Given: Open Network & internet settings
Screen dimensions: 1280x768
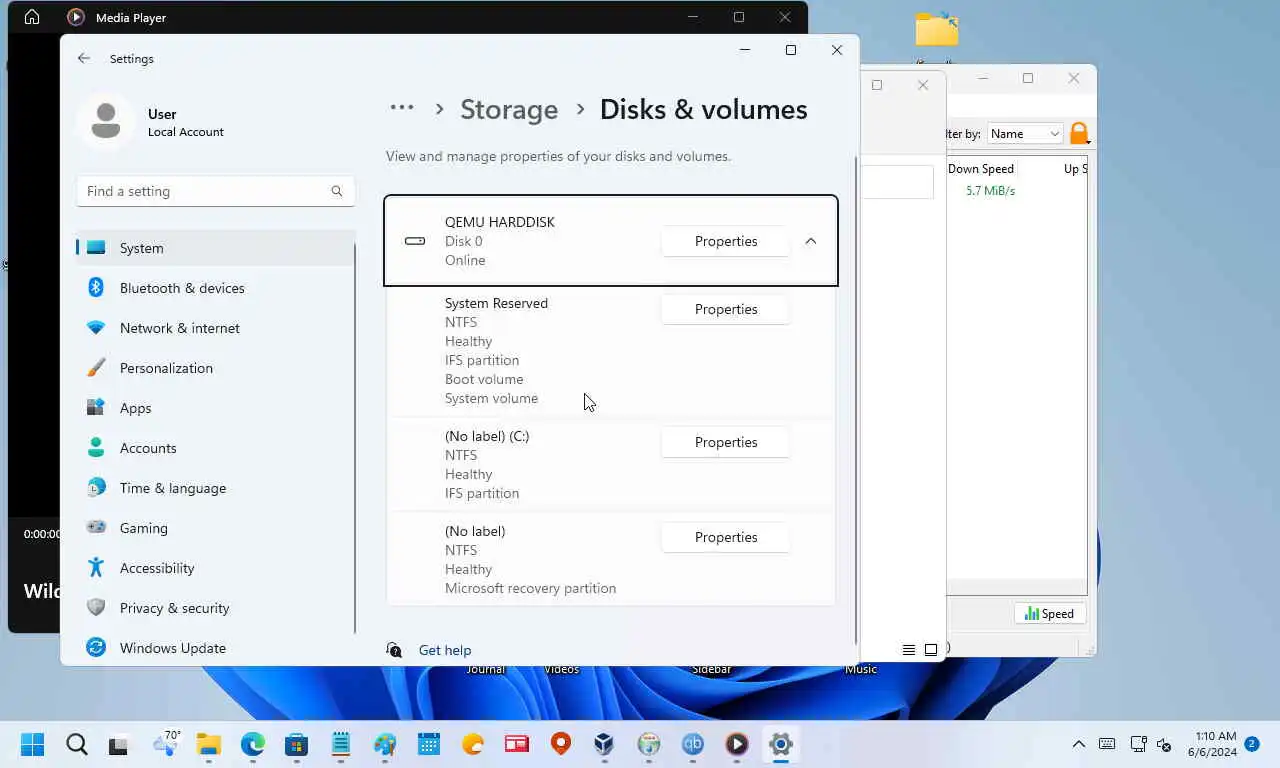Looking at the screenshot, I should tap(216, 328).
